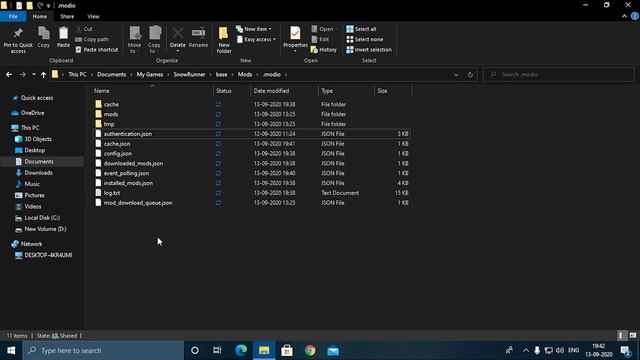Screen dimensions: 640x360
Task: Create a New folder from ribbon
Action: (224, 40)
